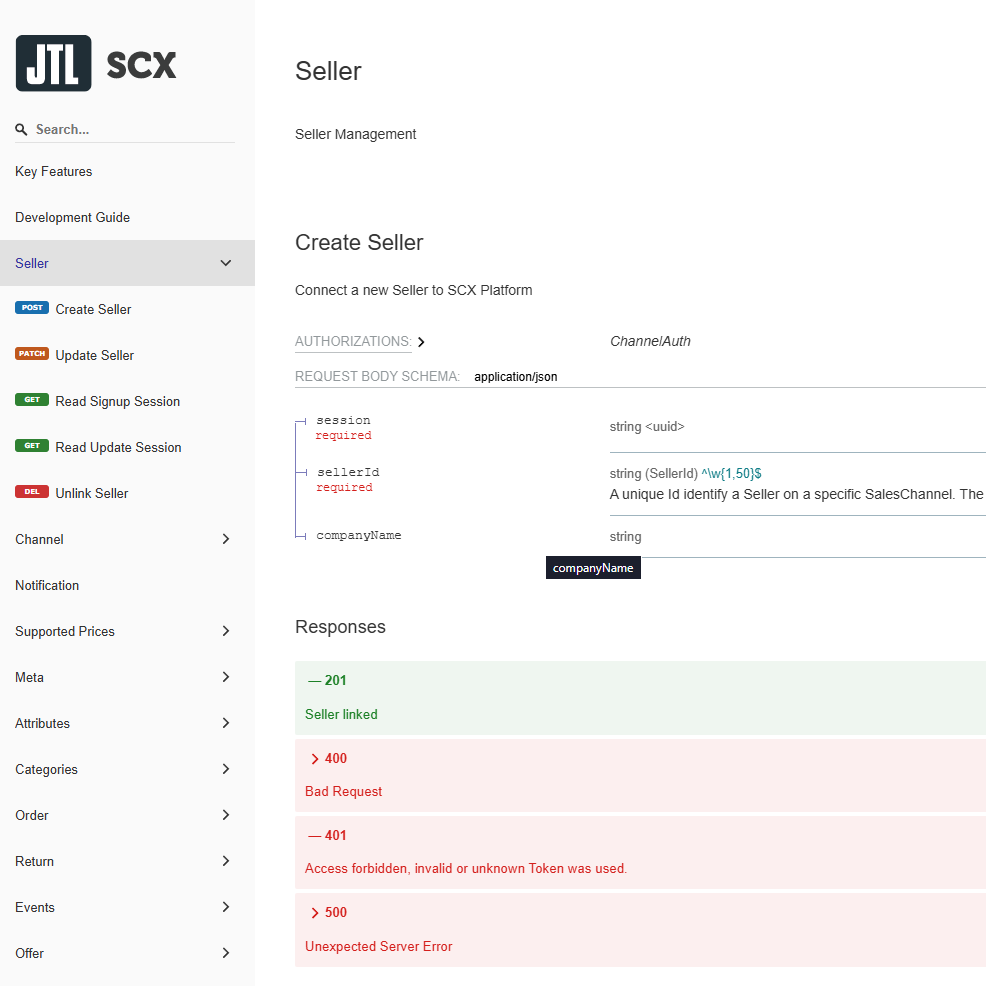This screenshot has height=986, width=986.
Task: Click GET badge beside Read Update Session
Action: click(x=32, y=445)
